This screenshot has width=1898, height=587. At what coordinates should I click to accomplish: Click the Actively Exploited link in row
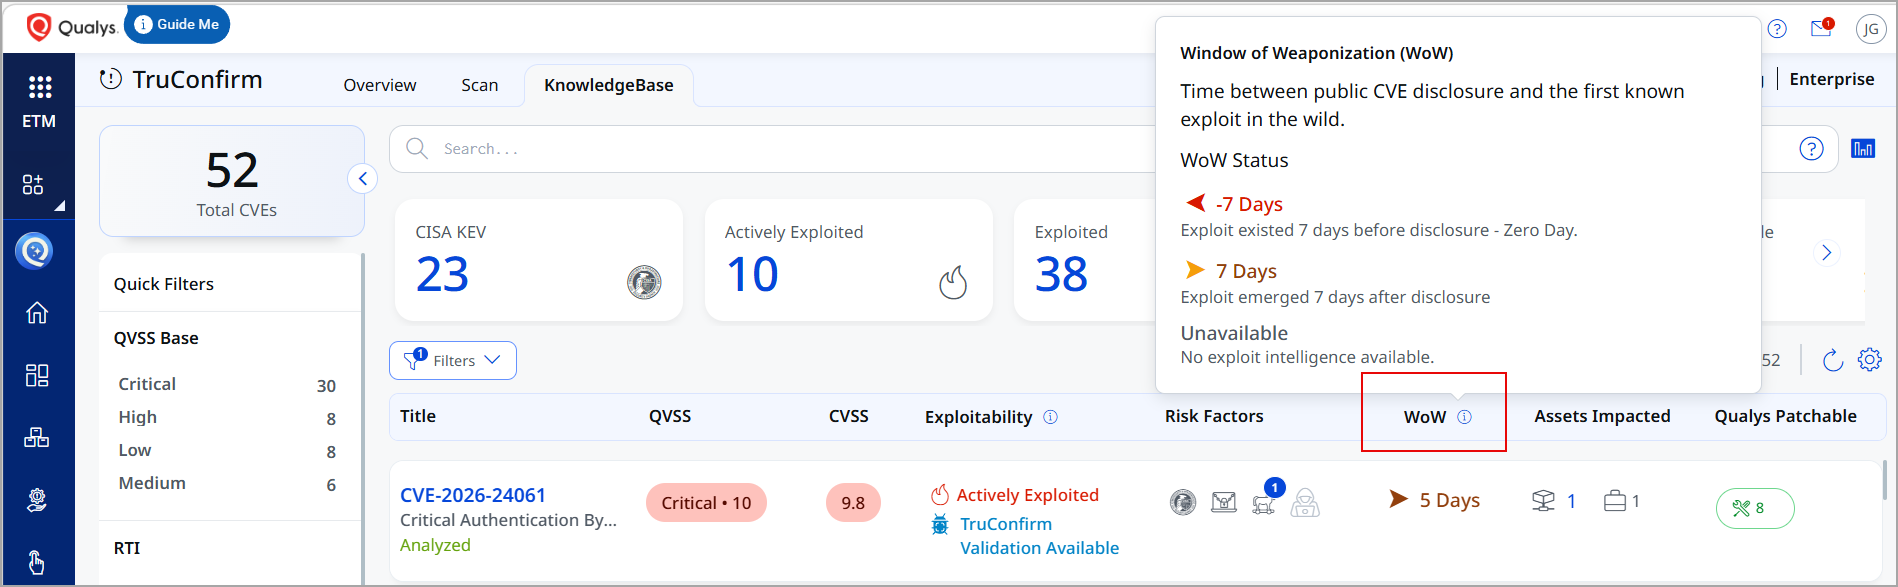[1027, 495]
